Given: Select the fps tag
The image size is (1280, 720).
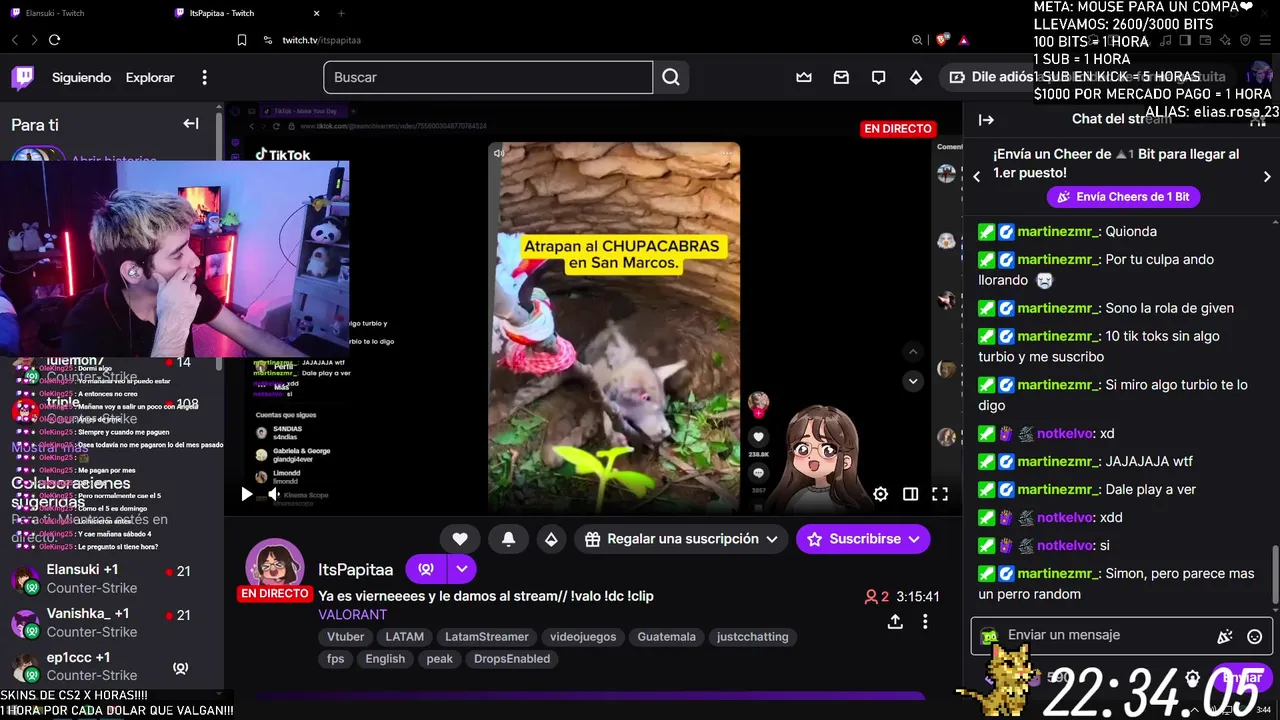Looking at the screenshot, I should (x=336, y=659).
